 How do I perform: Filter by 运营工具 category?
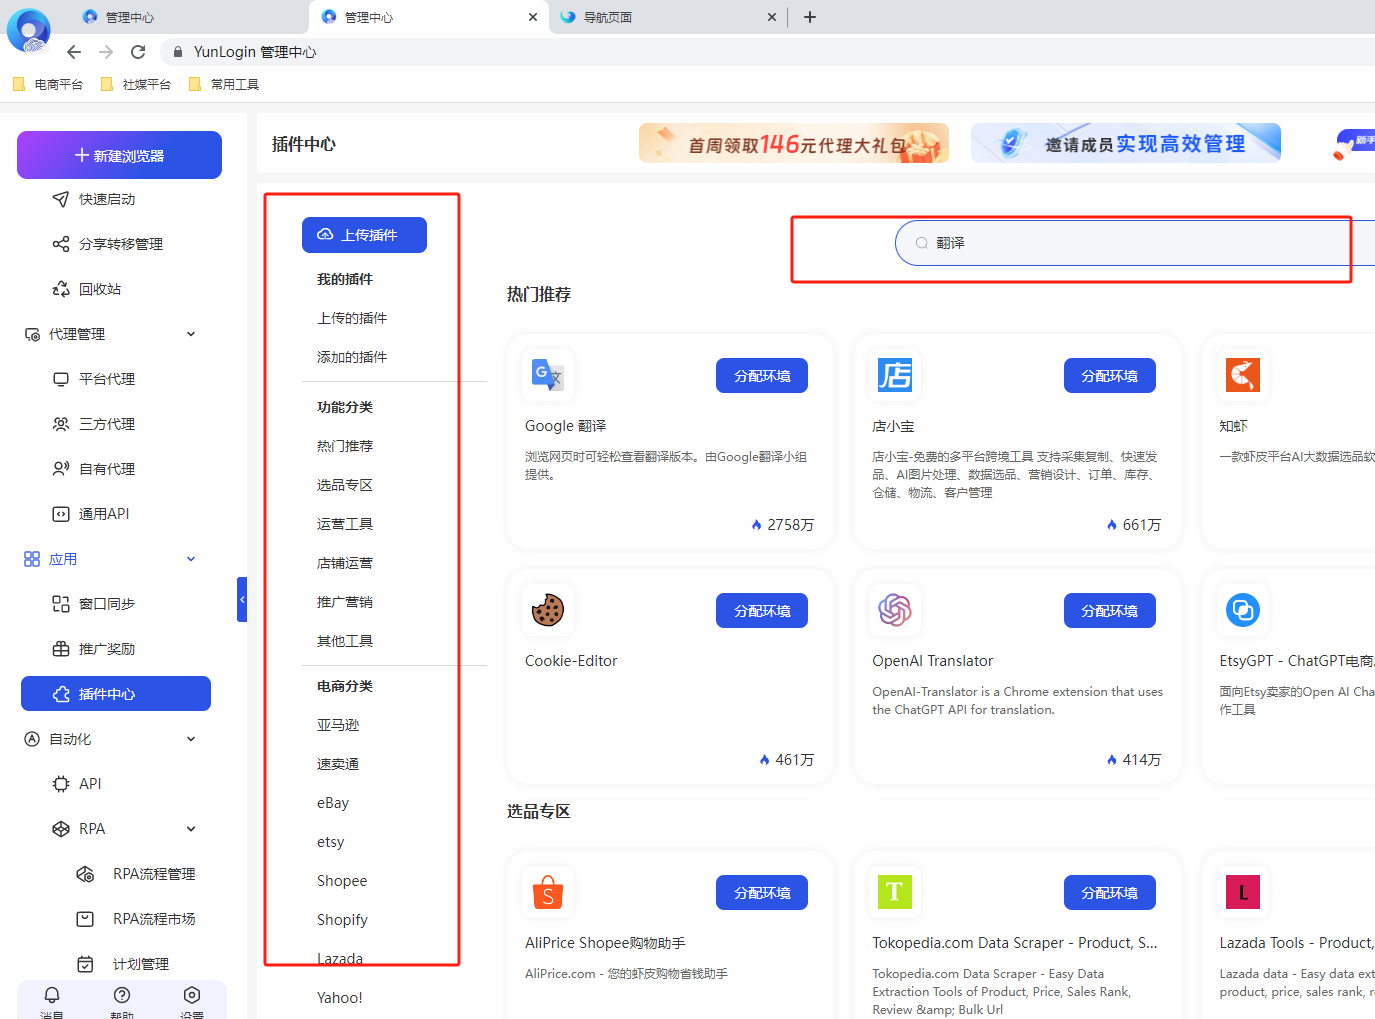pyautogui.click(x=345, y=524)
